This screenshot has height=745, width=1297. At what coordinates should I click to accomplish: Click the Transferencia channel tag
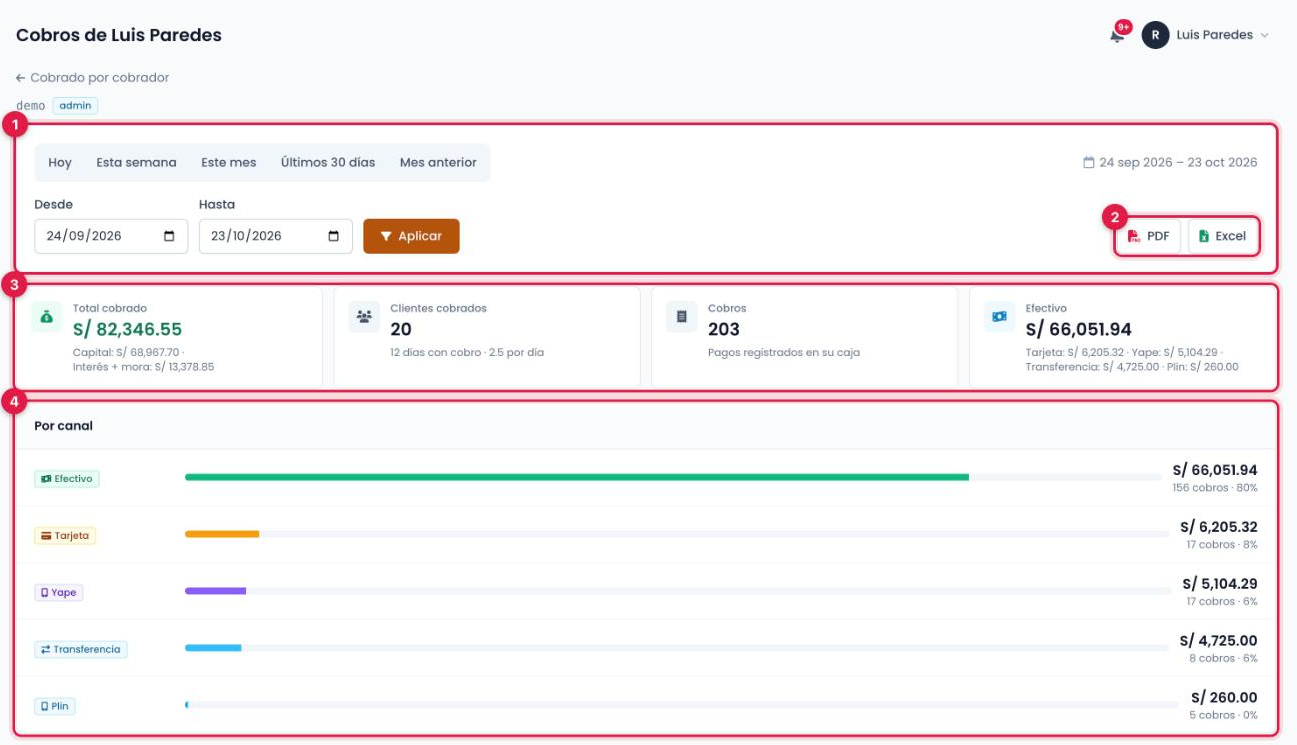[81, 650]
